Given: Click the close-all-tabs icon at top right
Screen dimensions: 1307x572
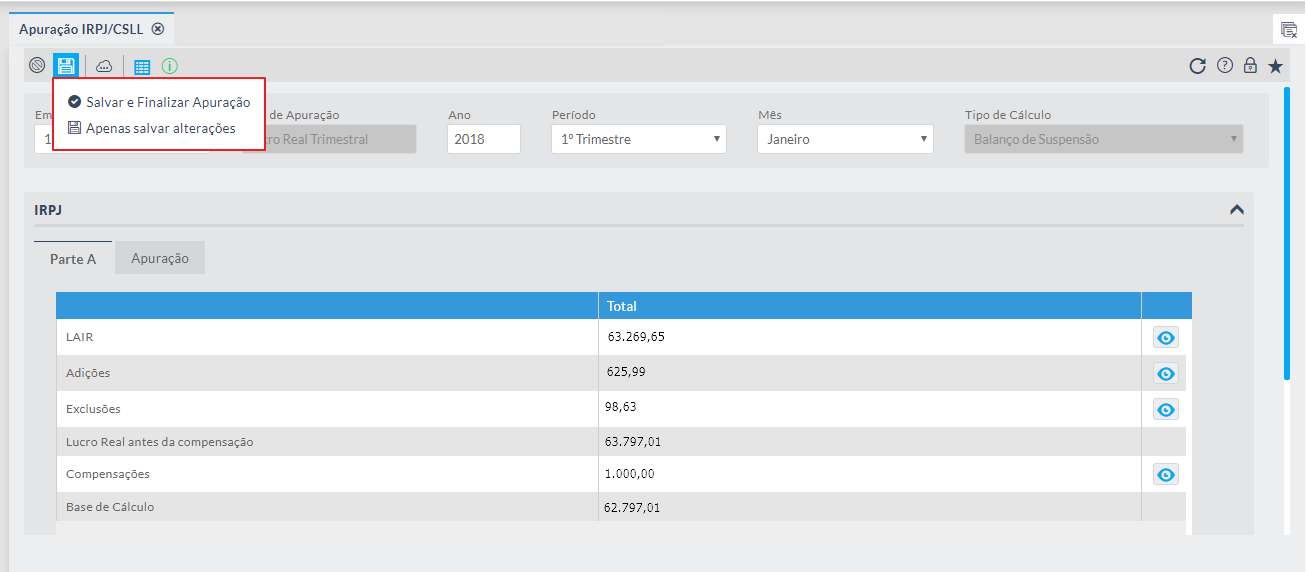Looking at the screenshot, I should (x=1288, y=29).
